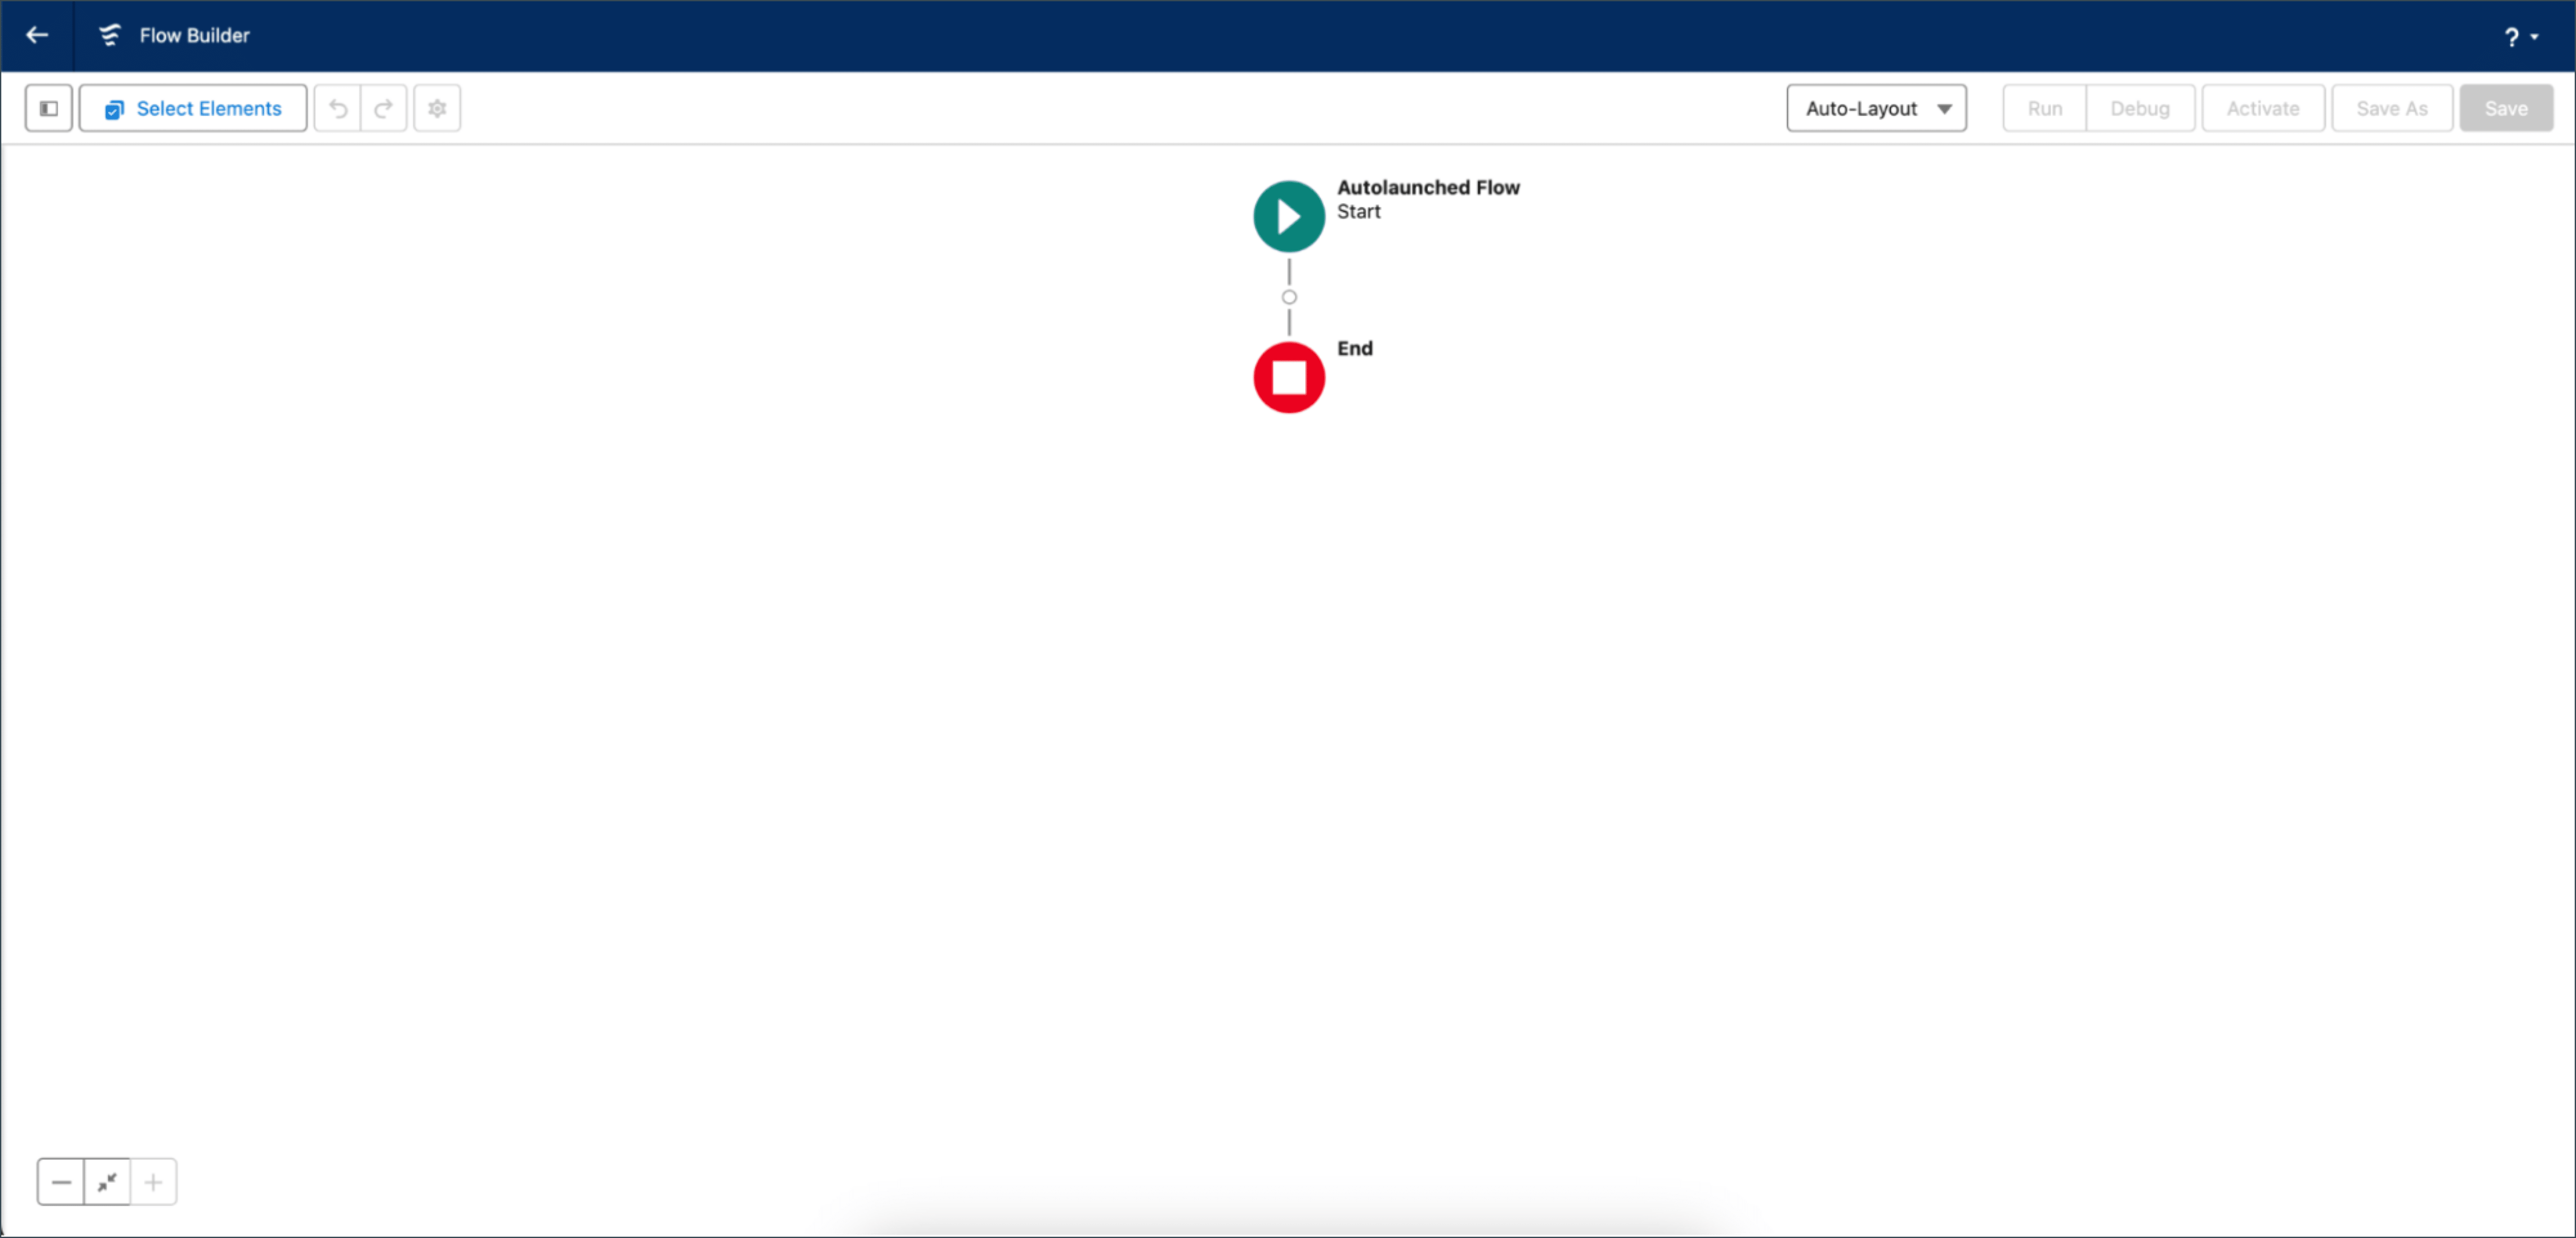Click the Save button

2505,108
